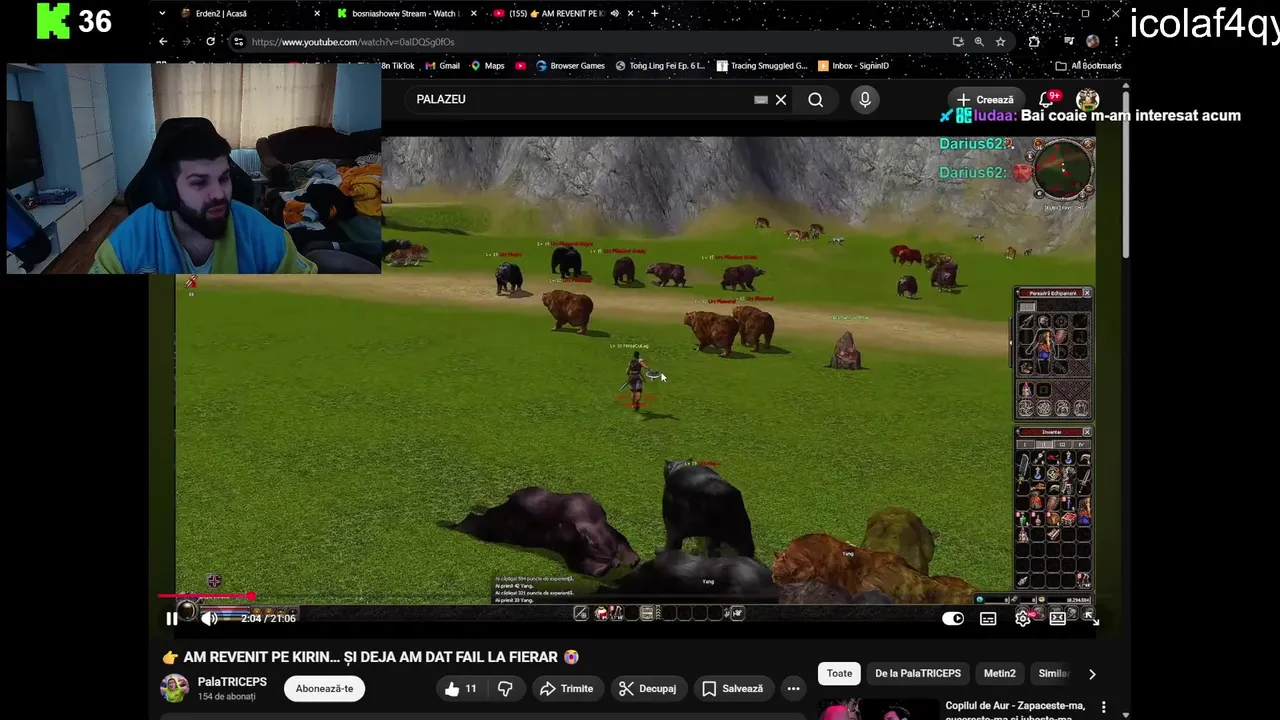Open the player settings gear

pyautogui.click(x=1023, y=619)
